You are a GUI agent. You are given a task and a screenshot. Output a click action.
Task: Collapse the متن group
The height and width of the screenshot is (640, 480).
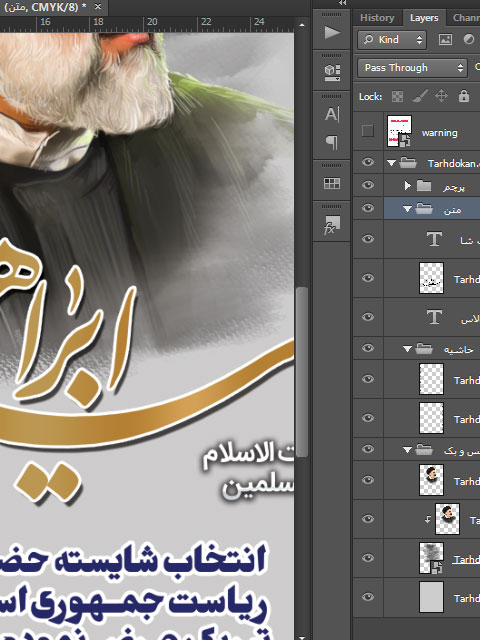(x=407, y=209)
